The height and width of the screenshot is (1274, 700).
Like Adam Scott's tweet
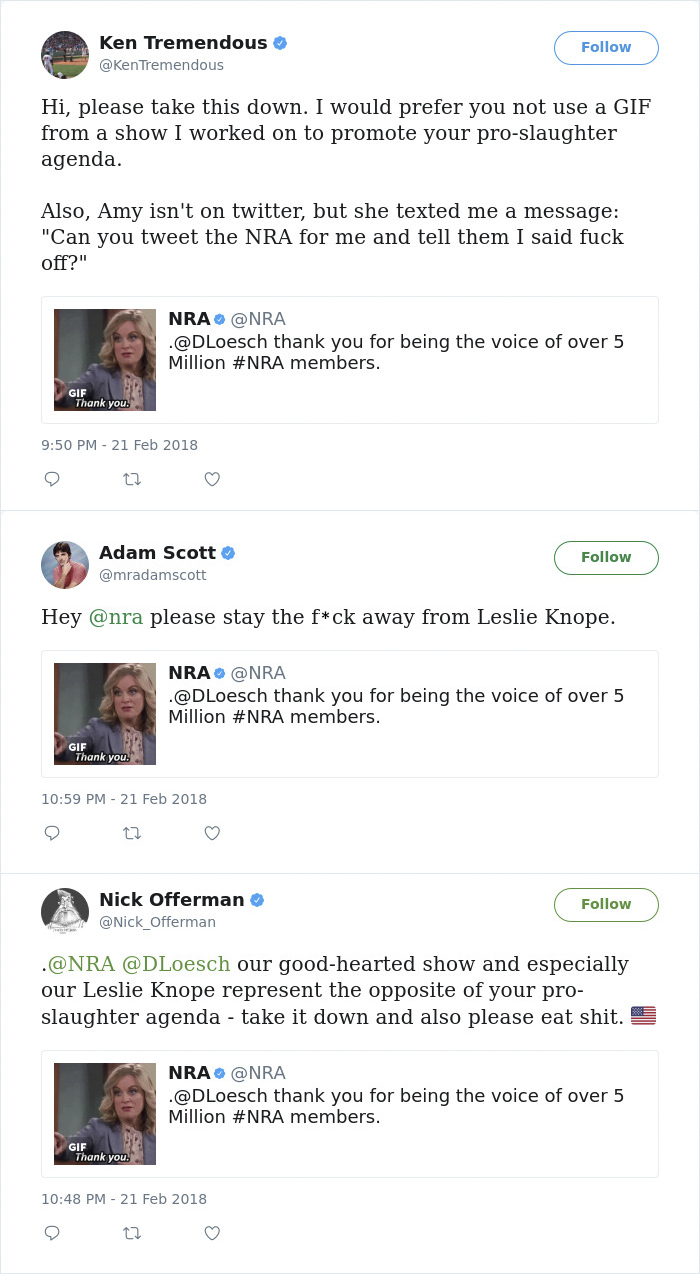pyautogui.click(x=212, y=833)
